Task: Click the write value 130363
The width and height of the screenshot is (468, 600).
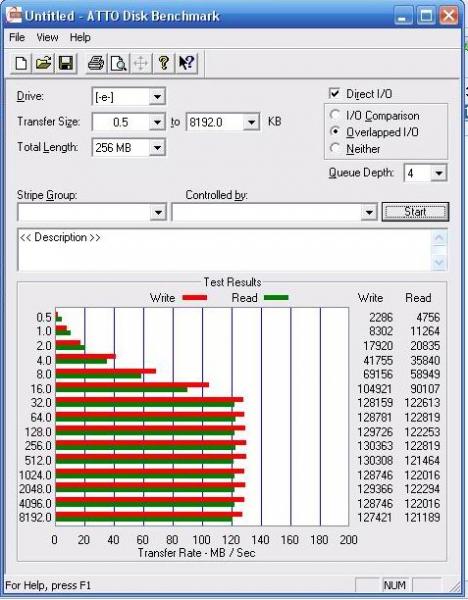Action: pyautogui.click(x=375, y=446)
